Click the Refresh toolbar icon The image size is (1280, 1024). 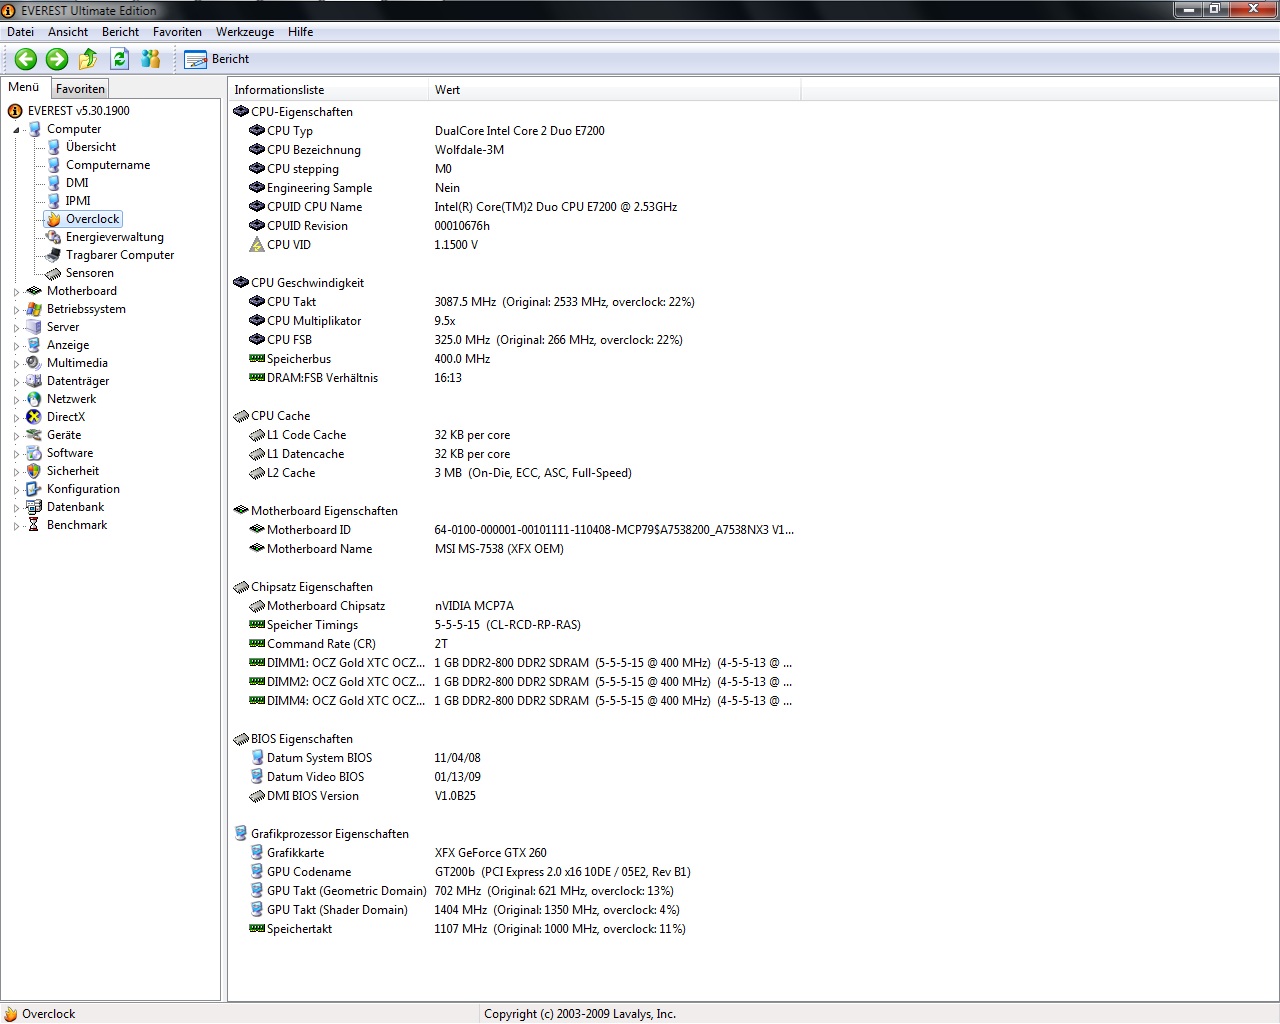tap(119, 59)
